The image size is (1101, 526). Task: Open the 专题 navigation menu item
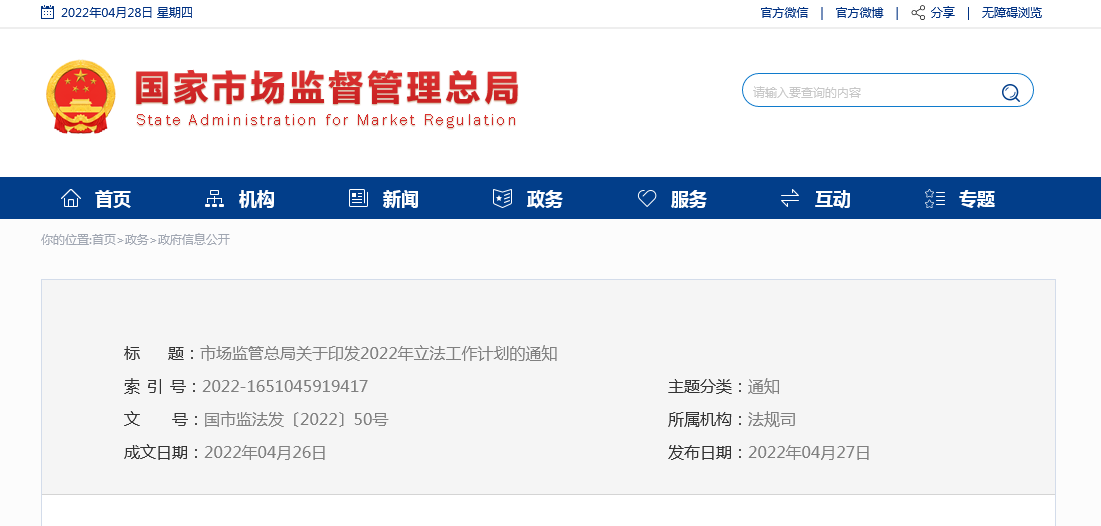(x=977, y=199)
